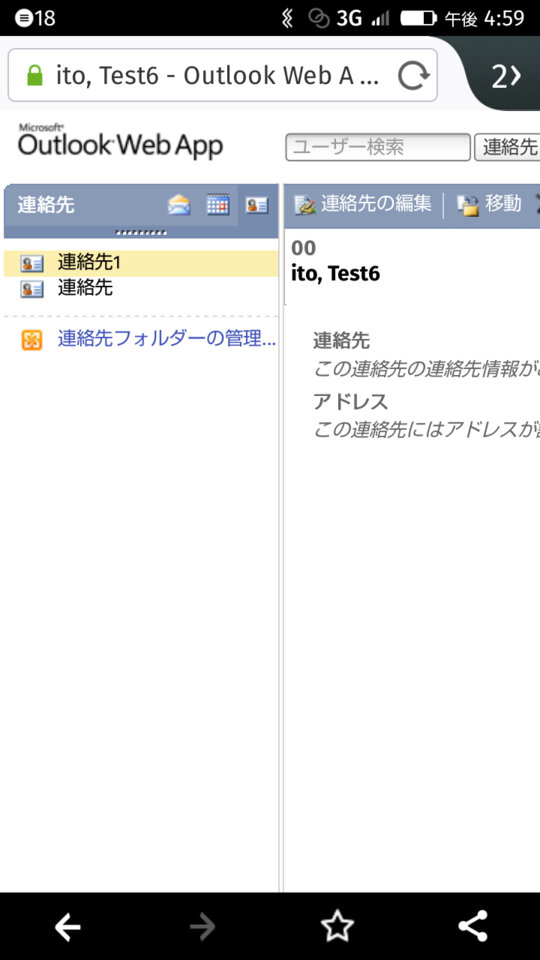The image size is (540, 960).
Task: Click the 連絡先1 folder icon
Action: (x=32, y=264)
